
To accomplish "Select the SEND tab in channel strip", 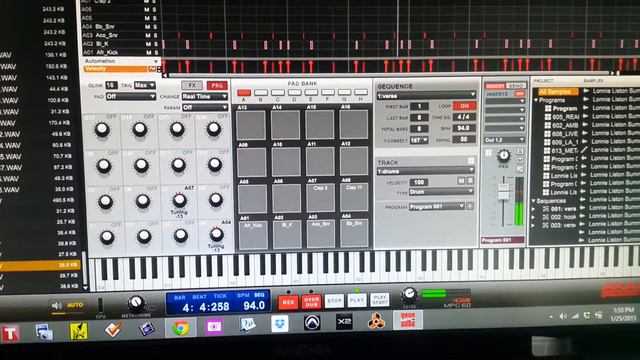I will pos(516,86).
